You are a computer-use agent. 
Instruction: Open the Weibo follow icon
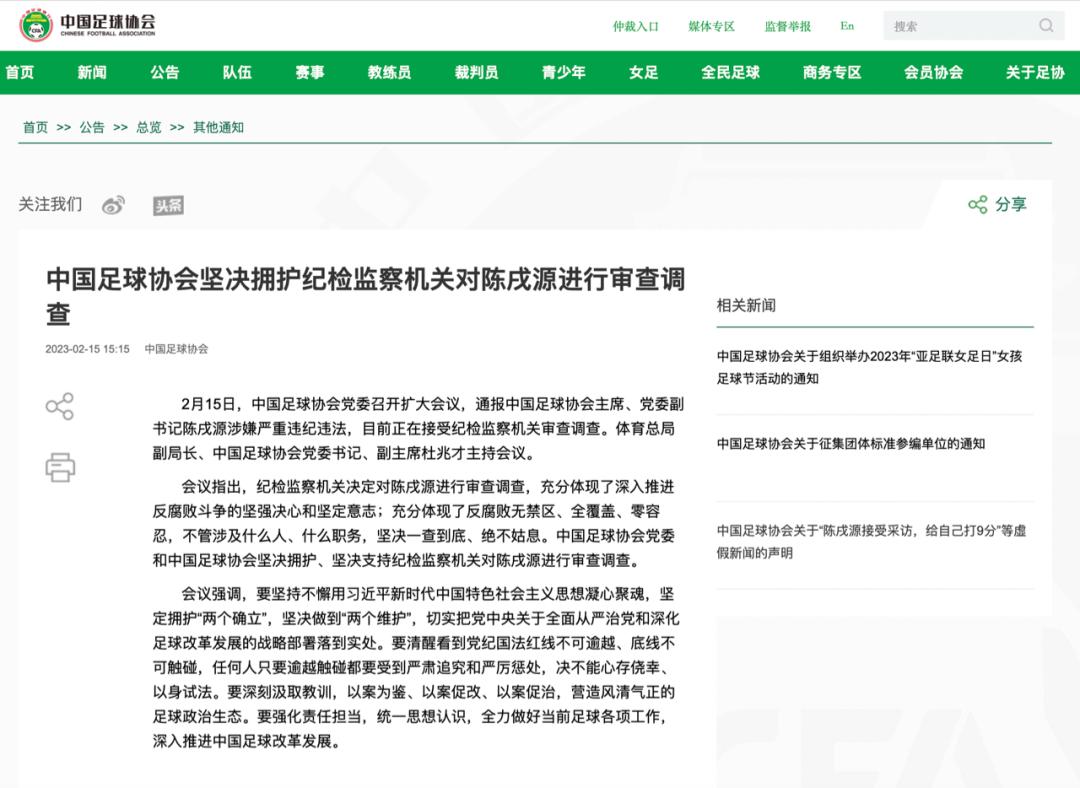[113, 205]
